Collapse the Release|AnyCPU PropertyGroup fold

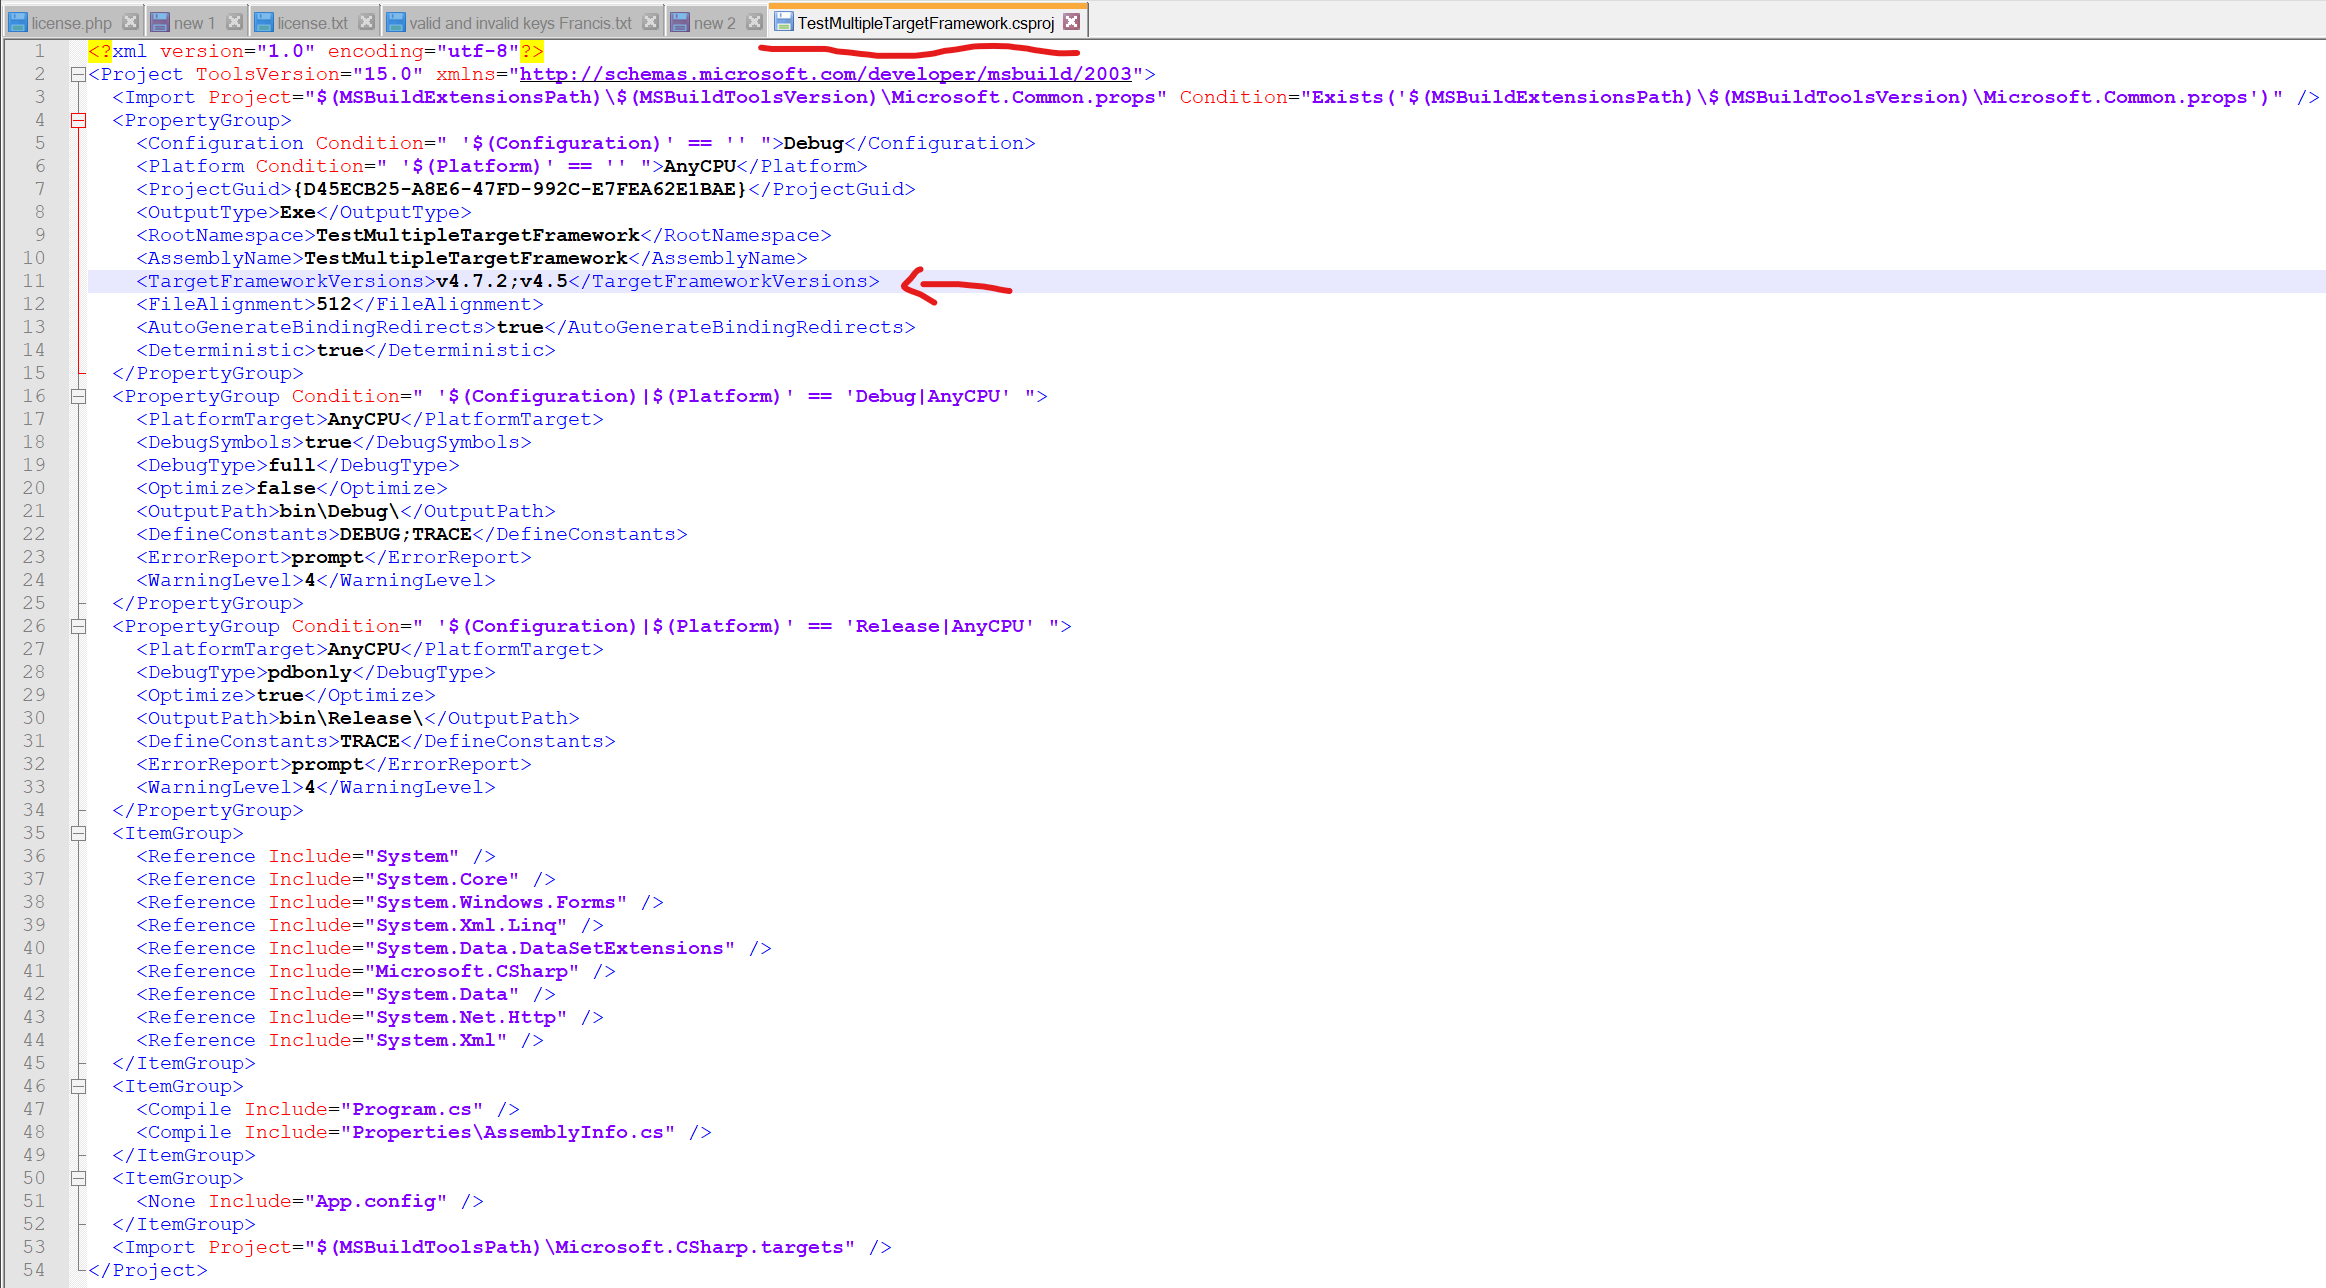78,626
